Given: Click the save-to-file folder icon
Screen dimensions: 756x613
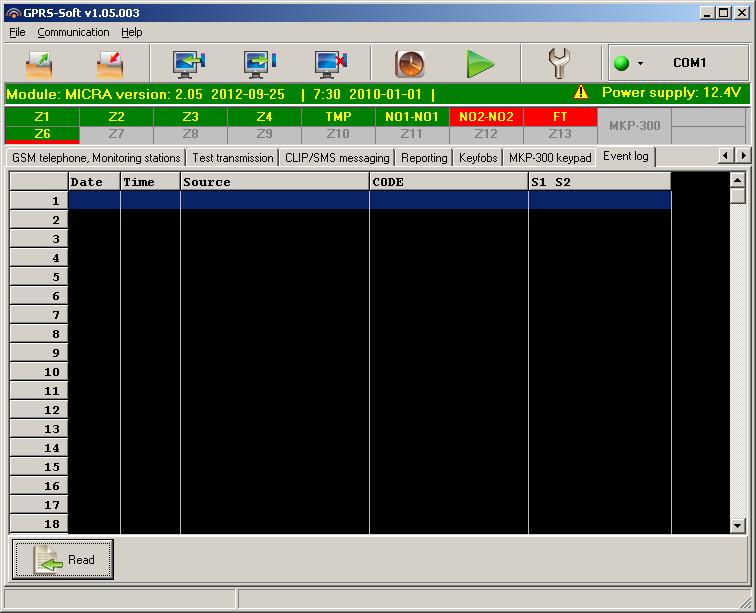Looking at the screenshot, I should pyautogui.click(x=110, y=64).
